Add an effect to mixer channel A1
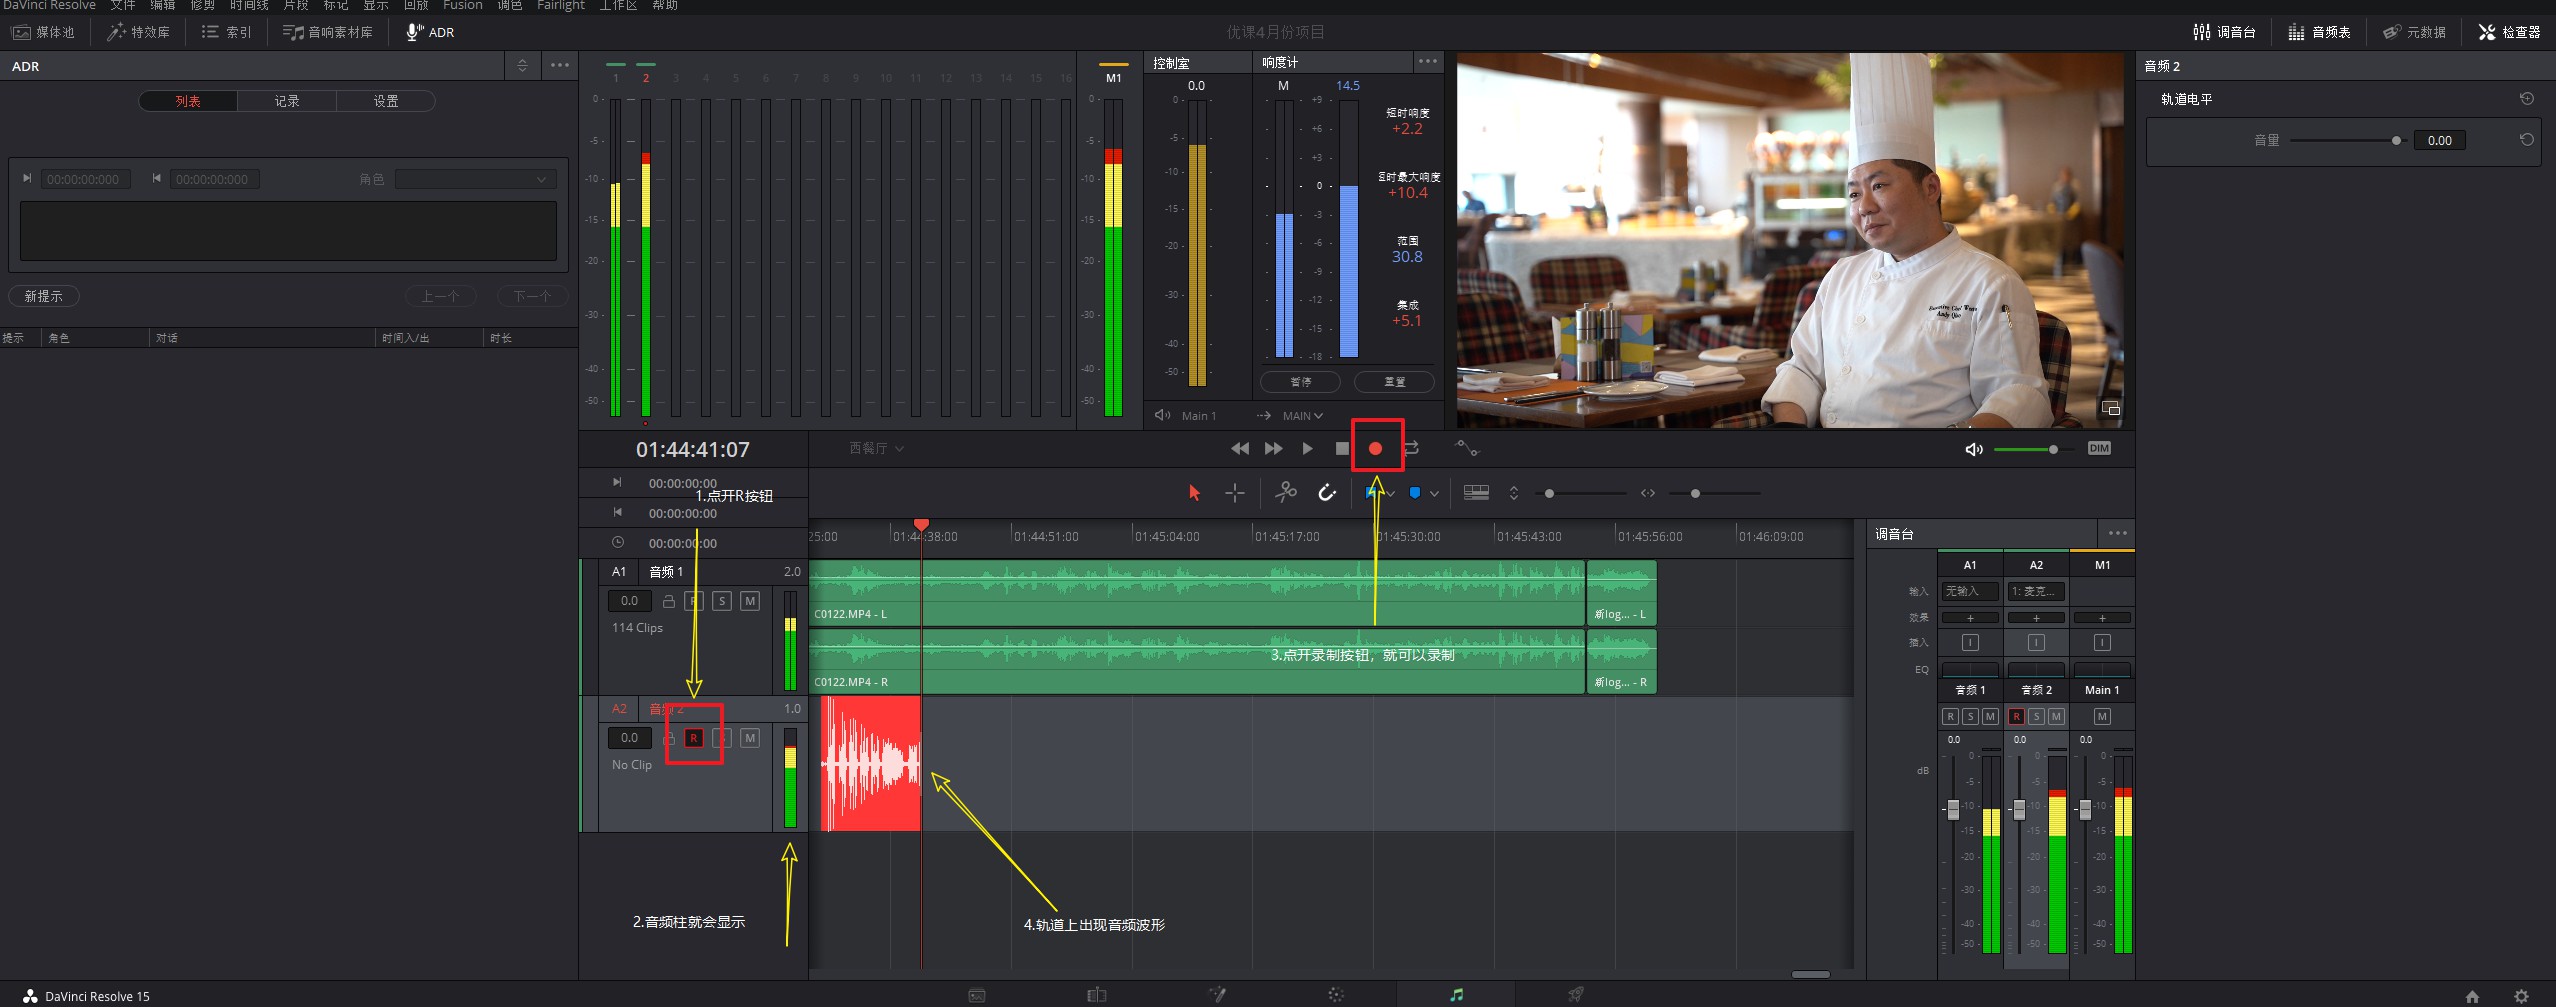The width and height of the screenshot is (2556, 1007). pyautogui.click(x=1970, y=618)
